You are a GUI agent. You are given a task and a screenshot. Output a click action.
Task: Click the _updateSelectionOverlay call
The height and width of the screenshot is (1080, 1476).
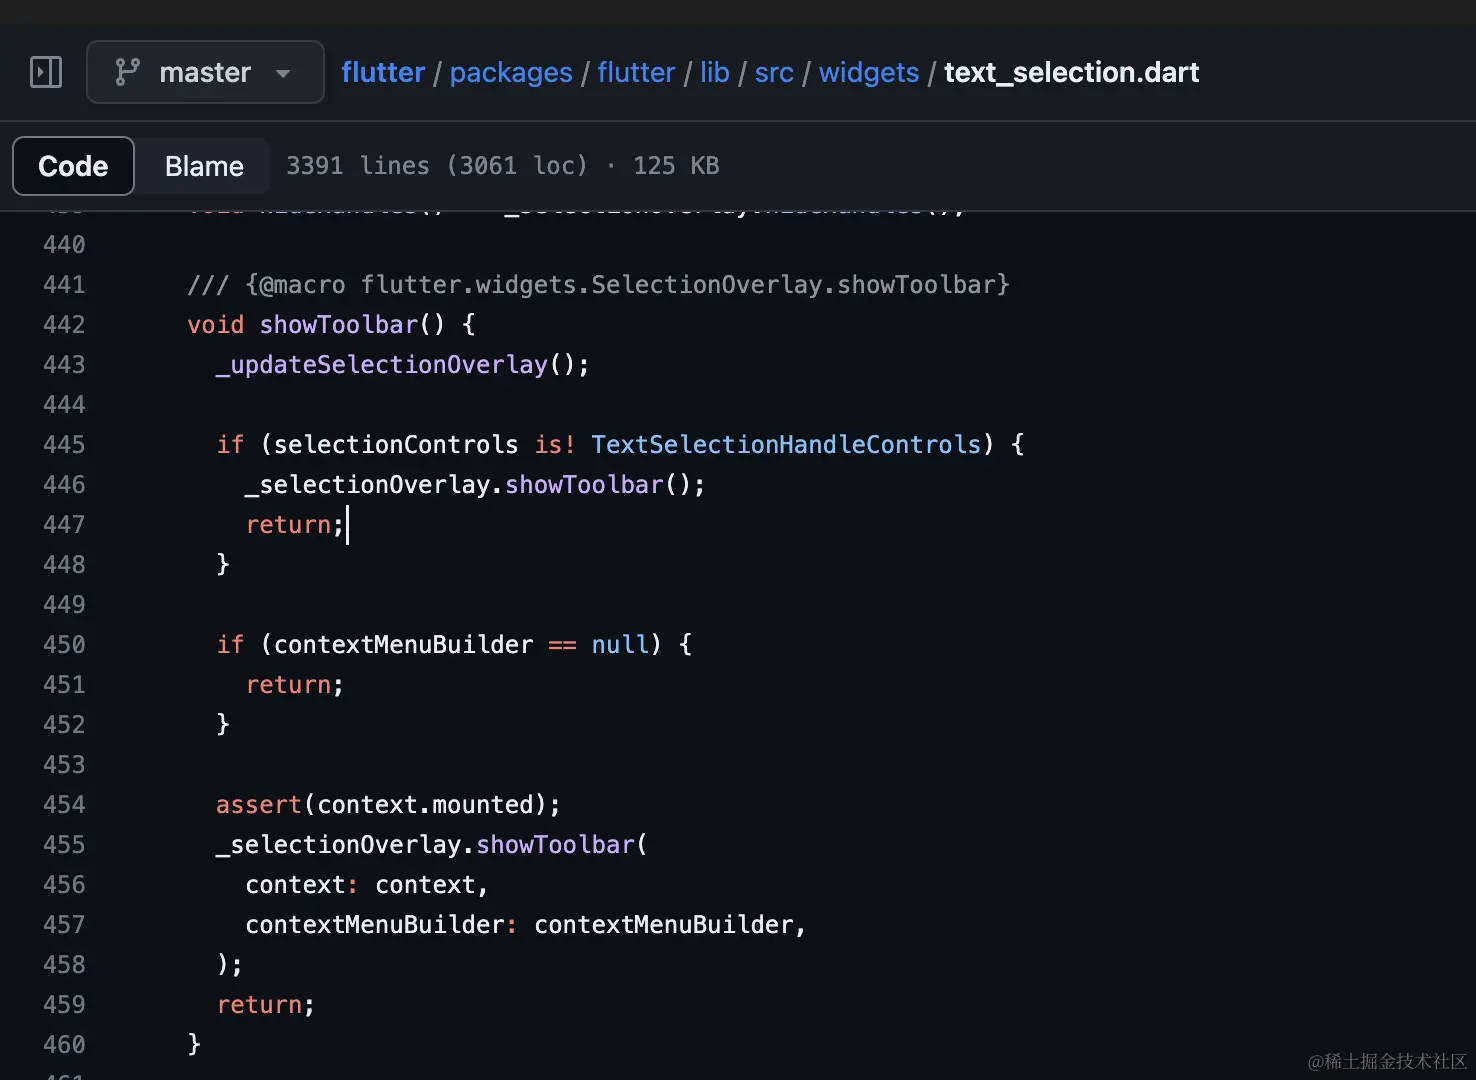[402, 365]
